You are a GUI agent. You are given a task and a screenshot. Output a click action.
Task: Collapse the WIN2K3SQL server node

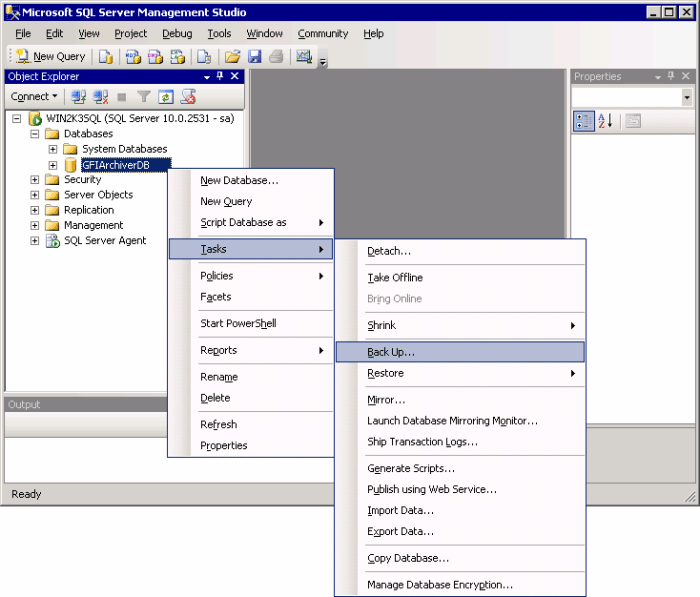17,118
